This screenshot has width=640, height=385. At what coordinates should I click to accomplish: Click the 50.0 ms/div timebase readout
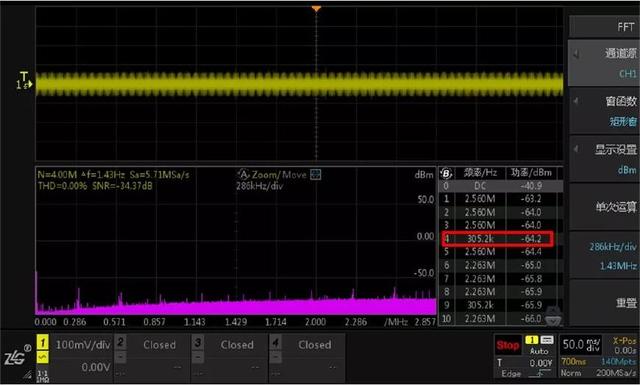(x=581, y=345)
